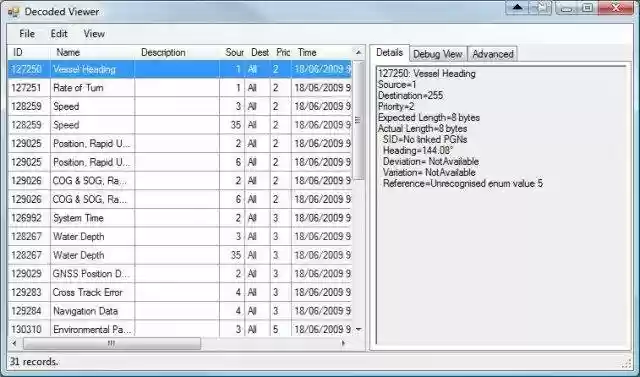This screenshot has width=640, height=377.
Task: Select Position, Rapid U... row with source 6
Action: (x=180, y=162)
